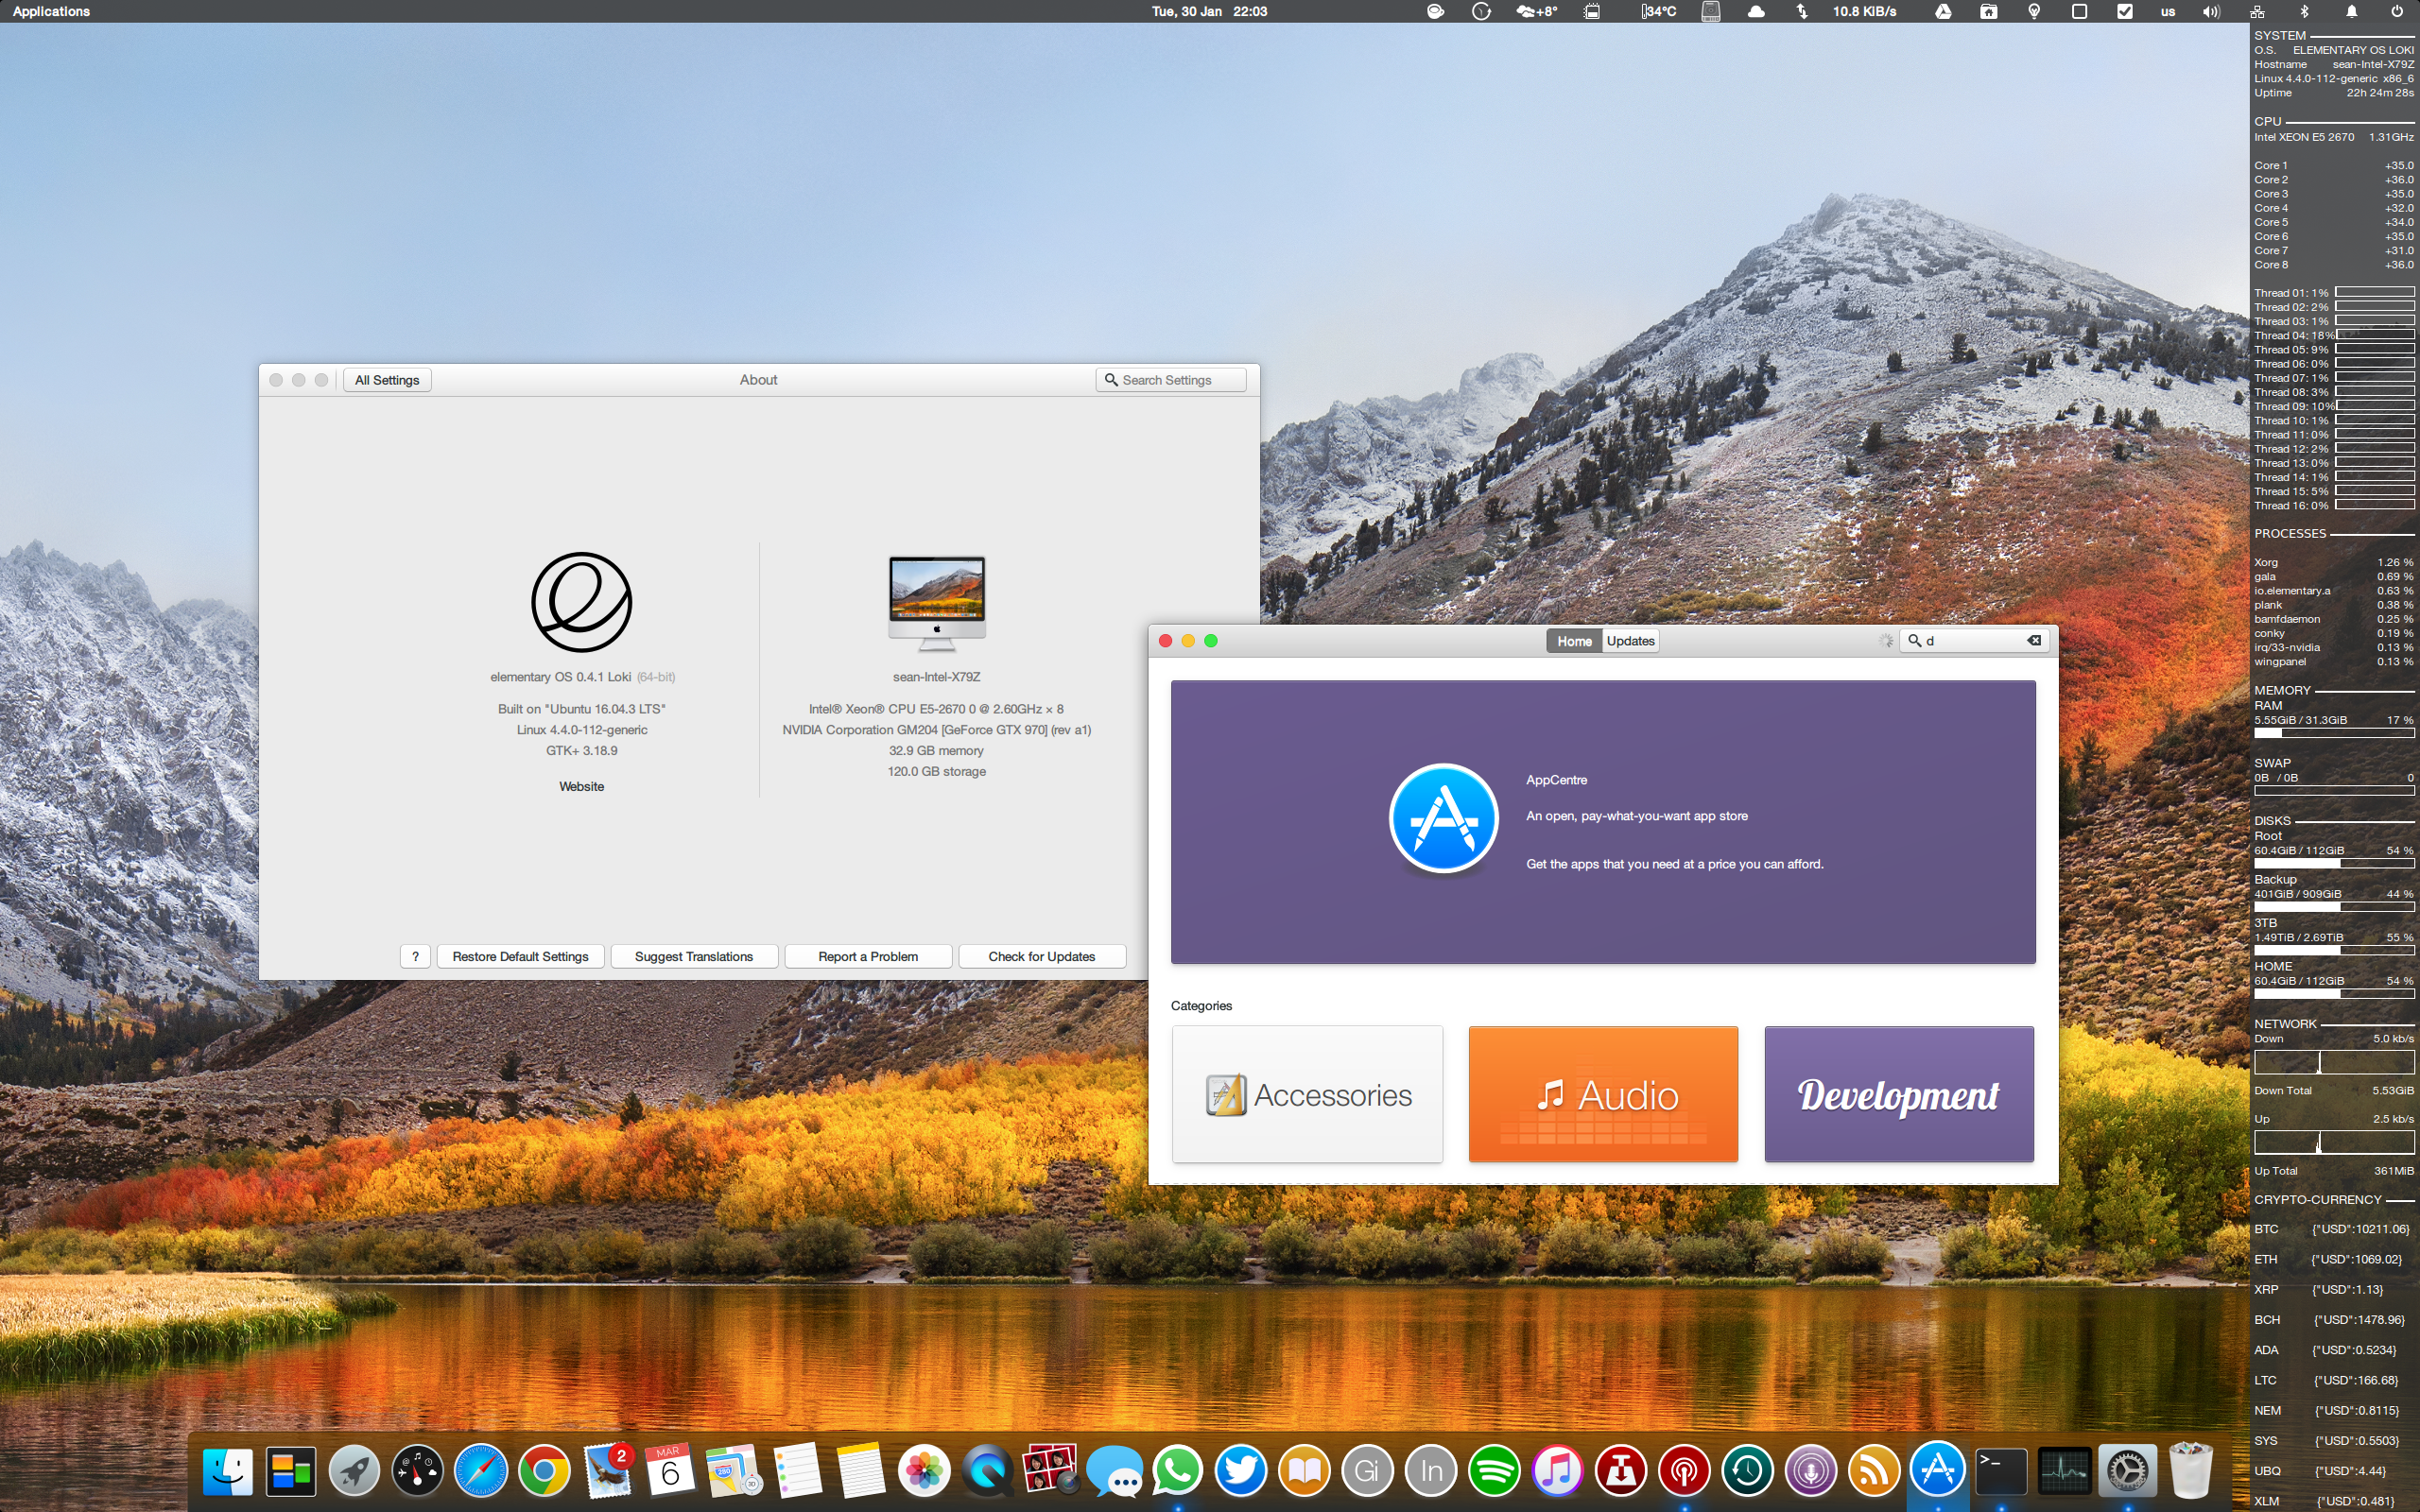Open Bluetooth indicator in top panel
Viewport: 2420px width, 1512px height.
(x=2304, y=11)
